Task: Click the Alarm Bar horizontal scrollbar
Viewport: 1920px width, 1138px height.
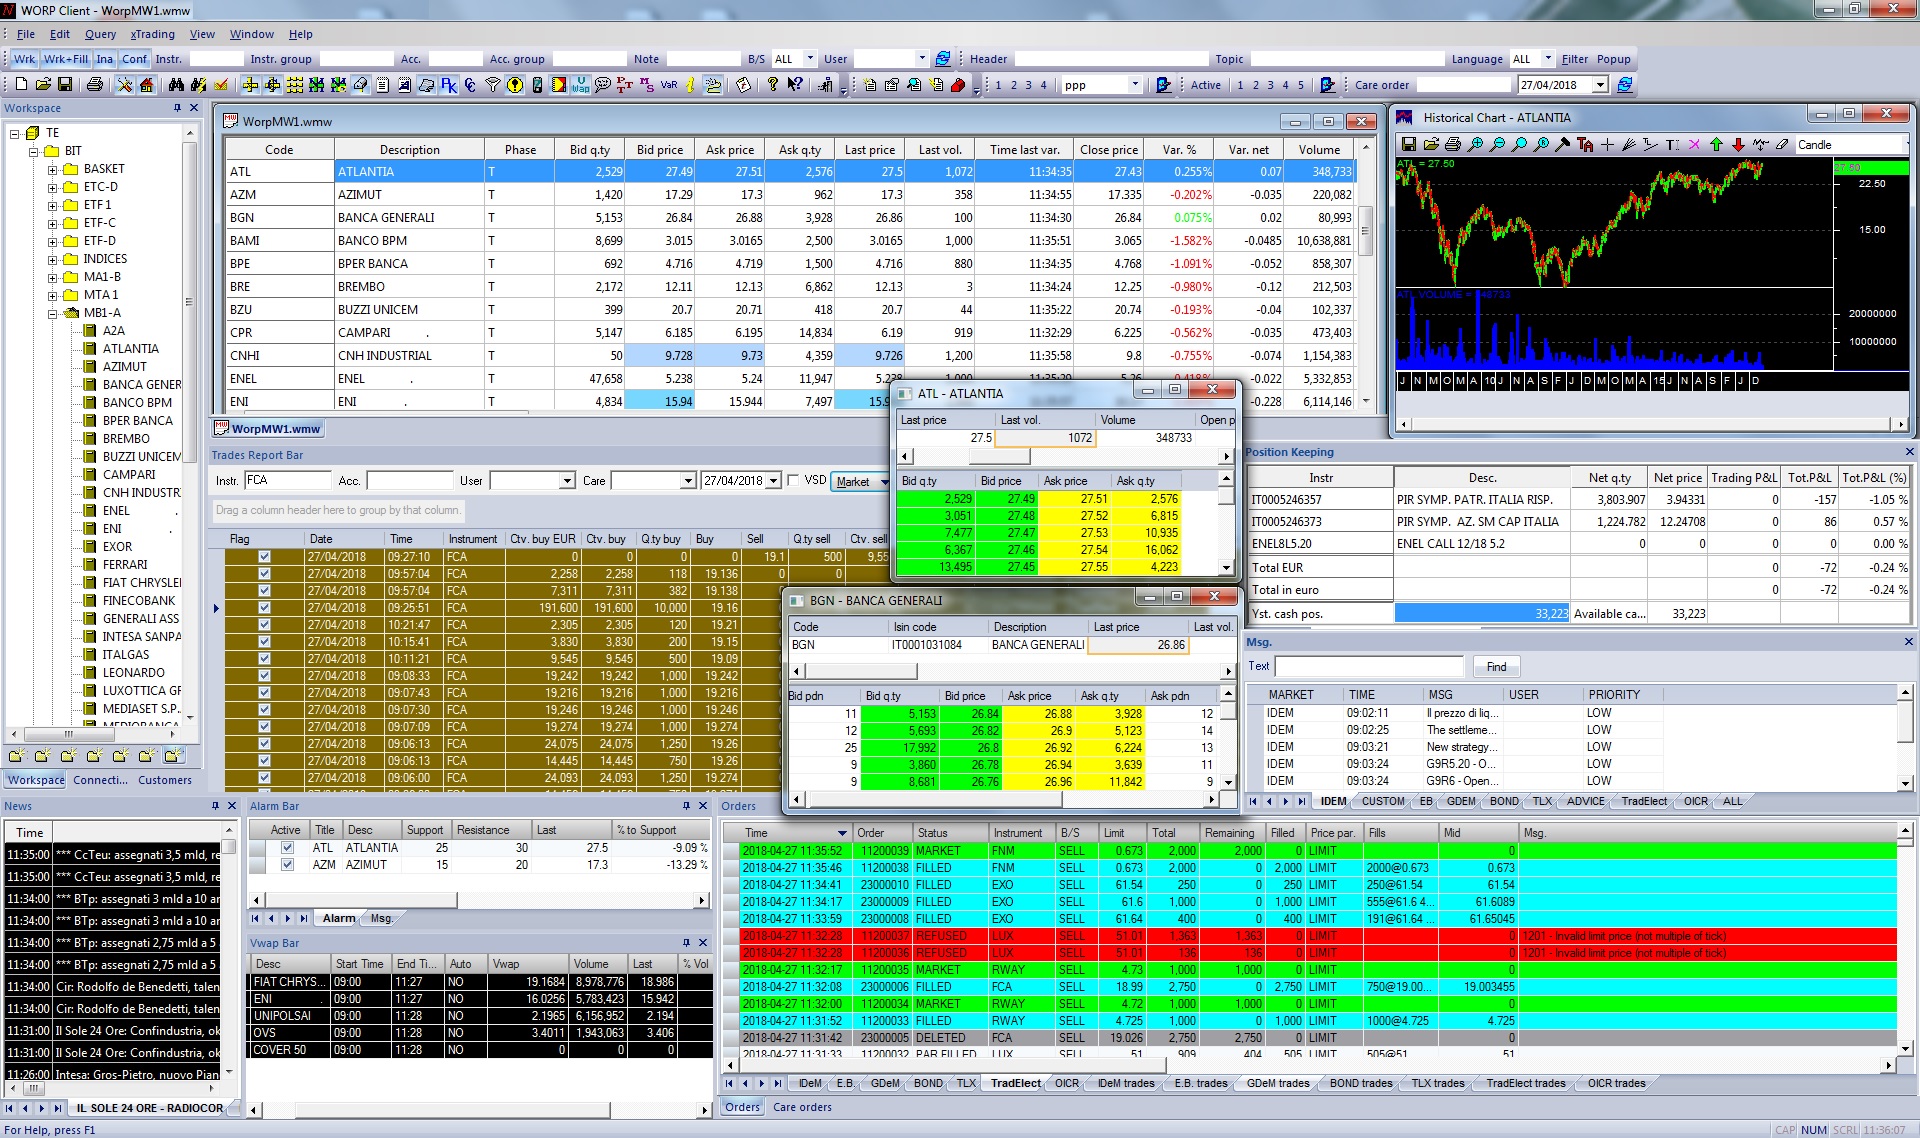Action: (479, 900)
